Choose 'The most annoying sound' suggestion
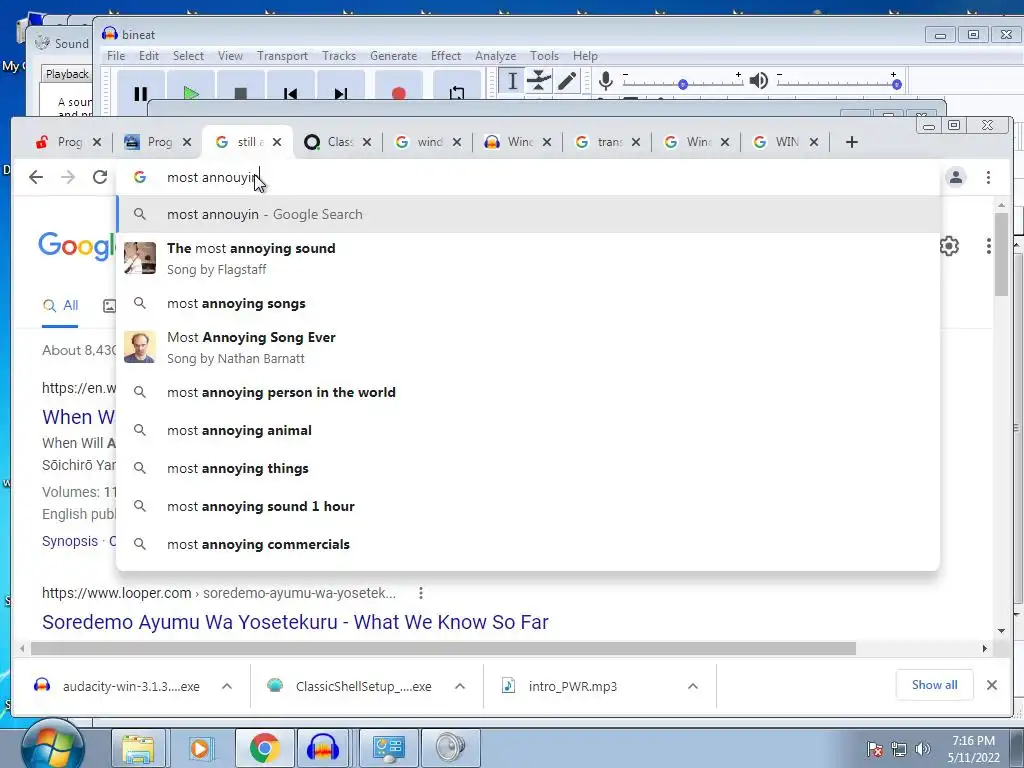 (528, 258)
